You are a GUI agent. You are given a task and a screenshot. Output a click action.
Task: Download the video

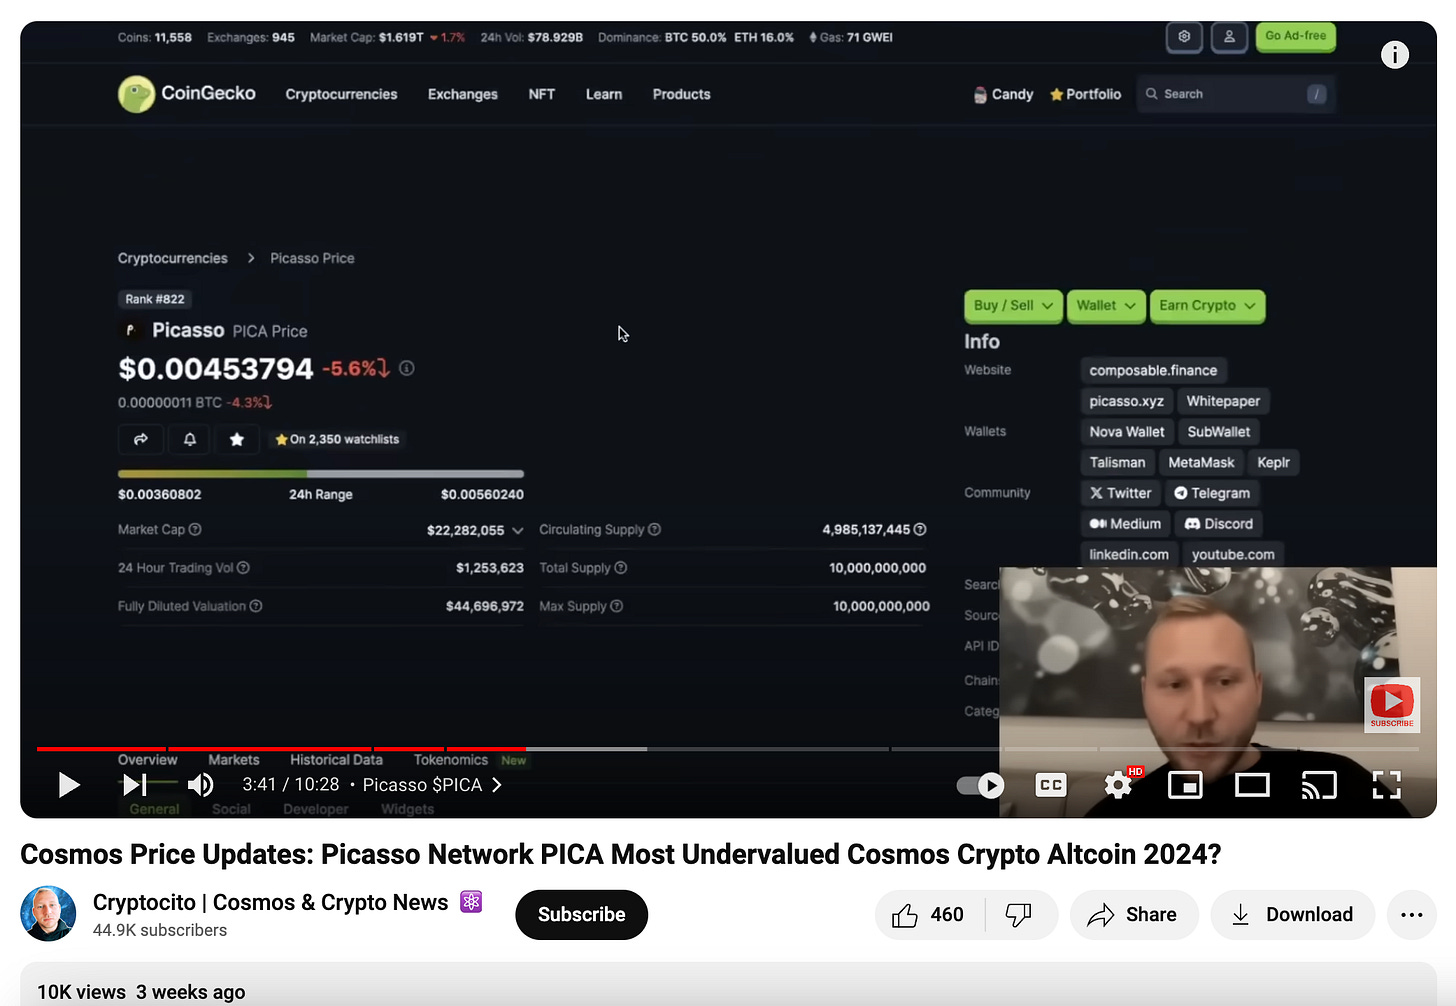click(x=1292, y=914)
